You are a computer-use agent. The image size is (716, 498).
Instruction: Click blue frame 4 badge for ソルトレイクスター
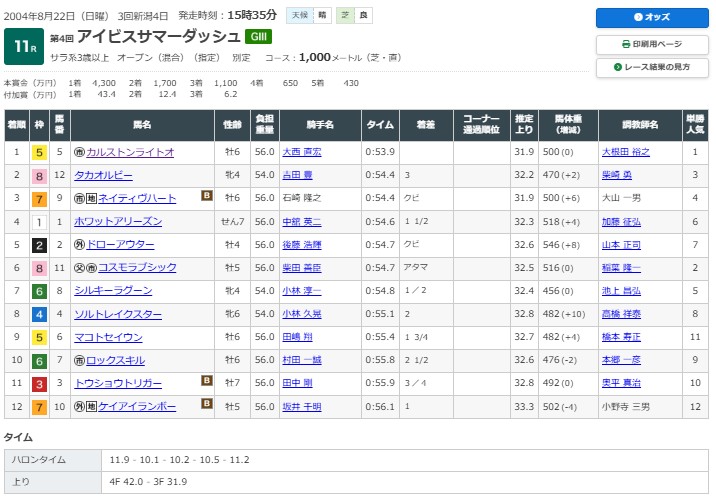(39, 313)
